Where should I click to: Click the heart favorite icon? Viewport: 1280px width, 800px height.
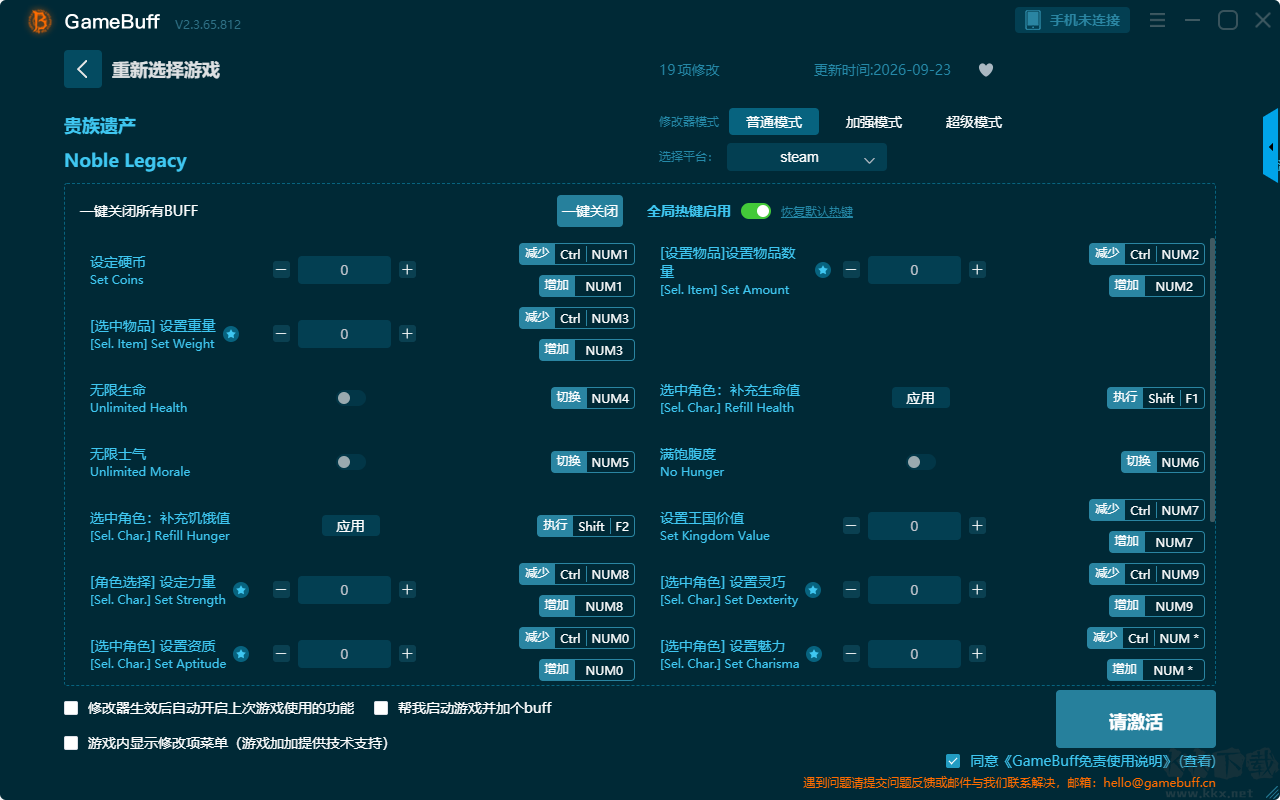[x=986, y=70]
